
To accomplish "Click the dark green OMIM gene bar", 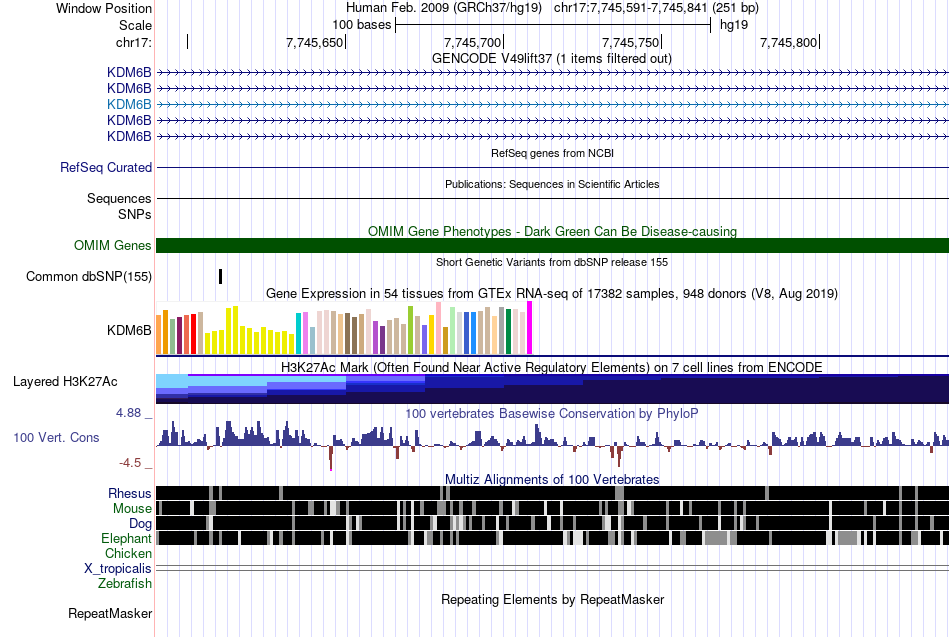I will point(552,245).
